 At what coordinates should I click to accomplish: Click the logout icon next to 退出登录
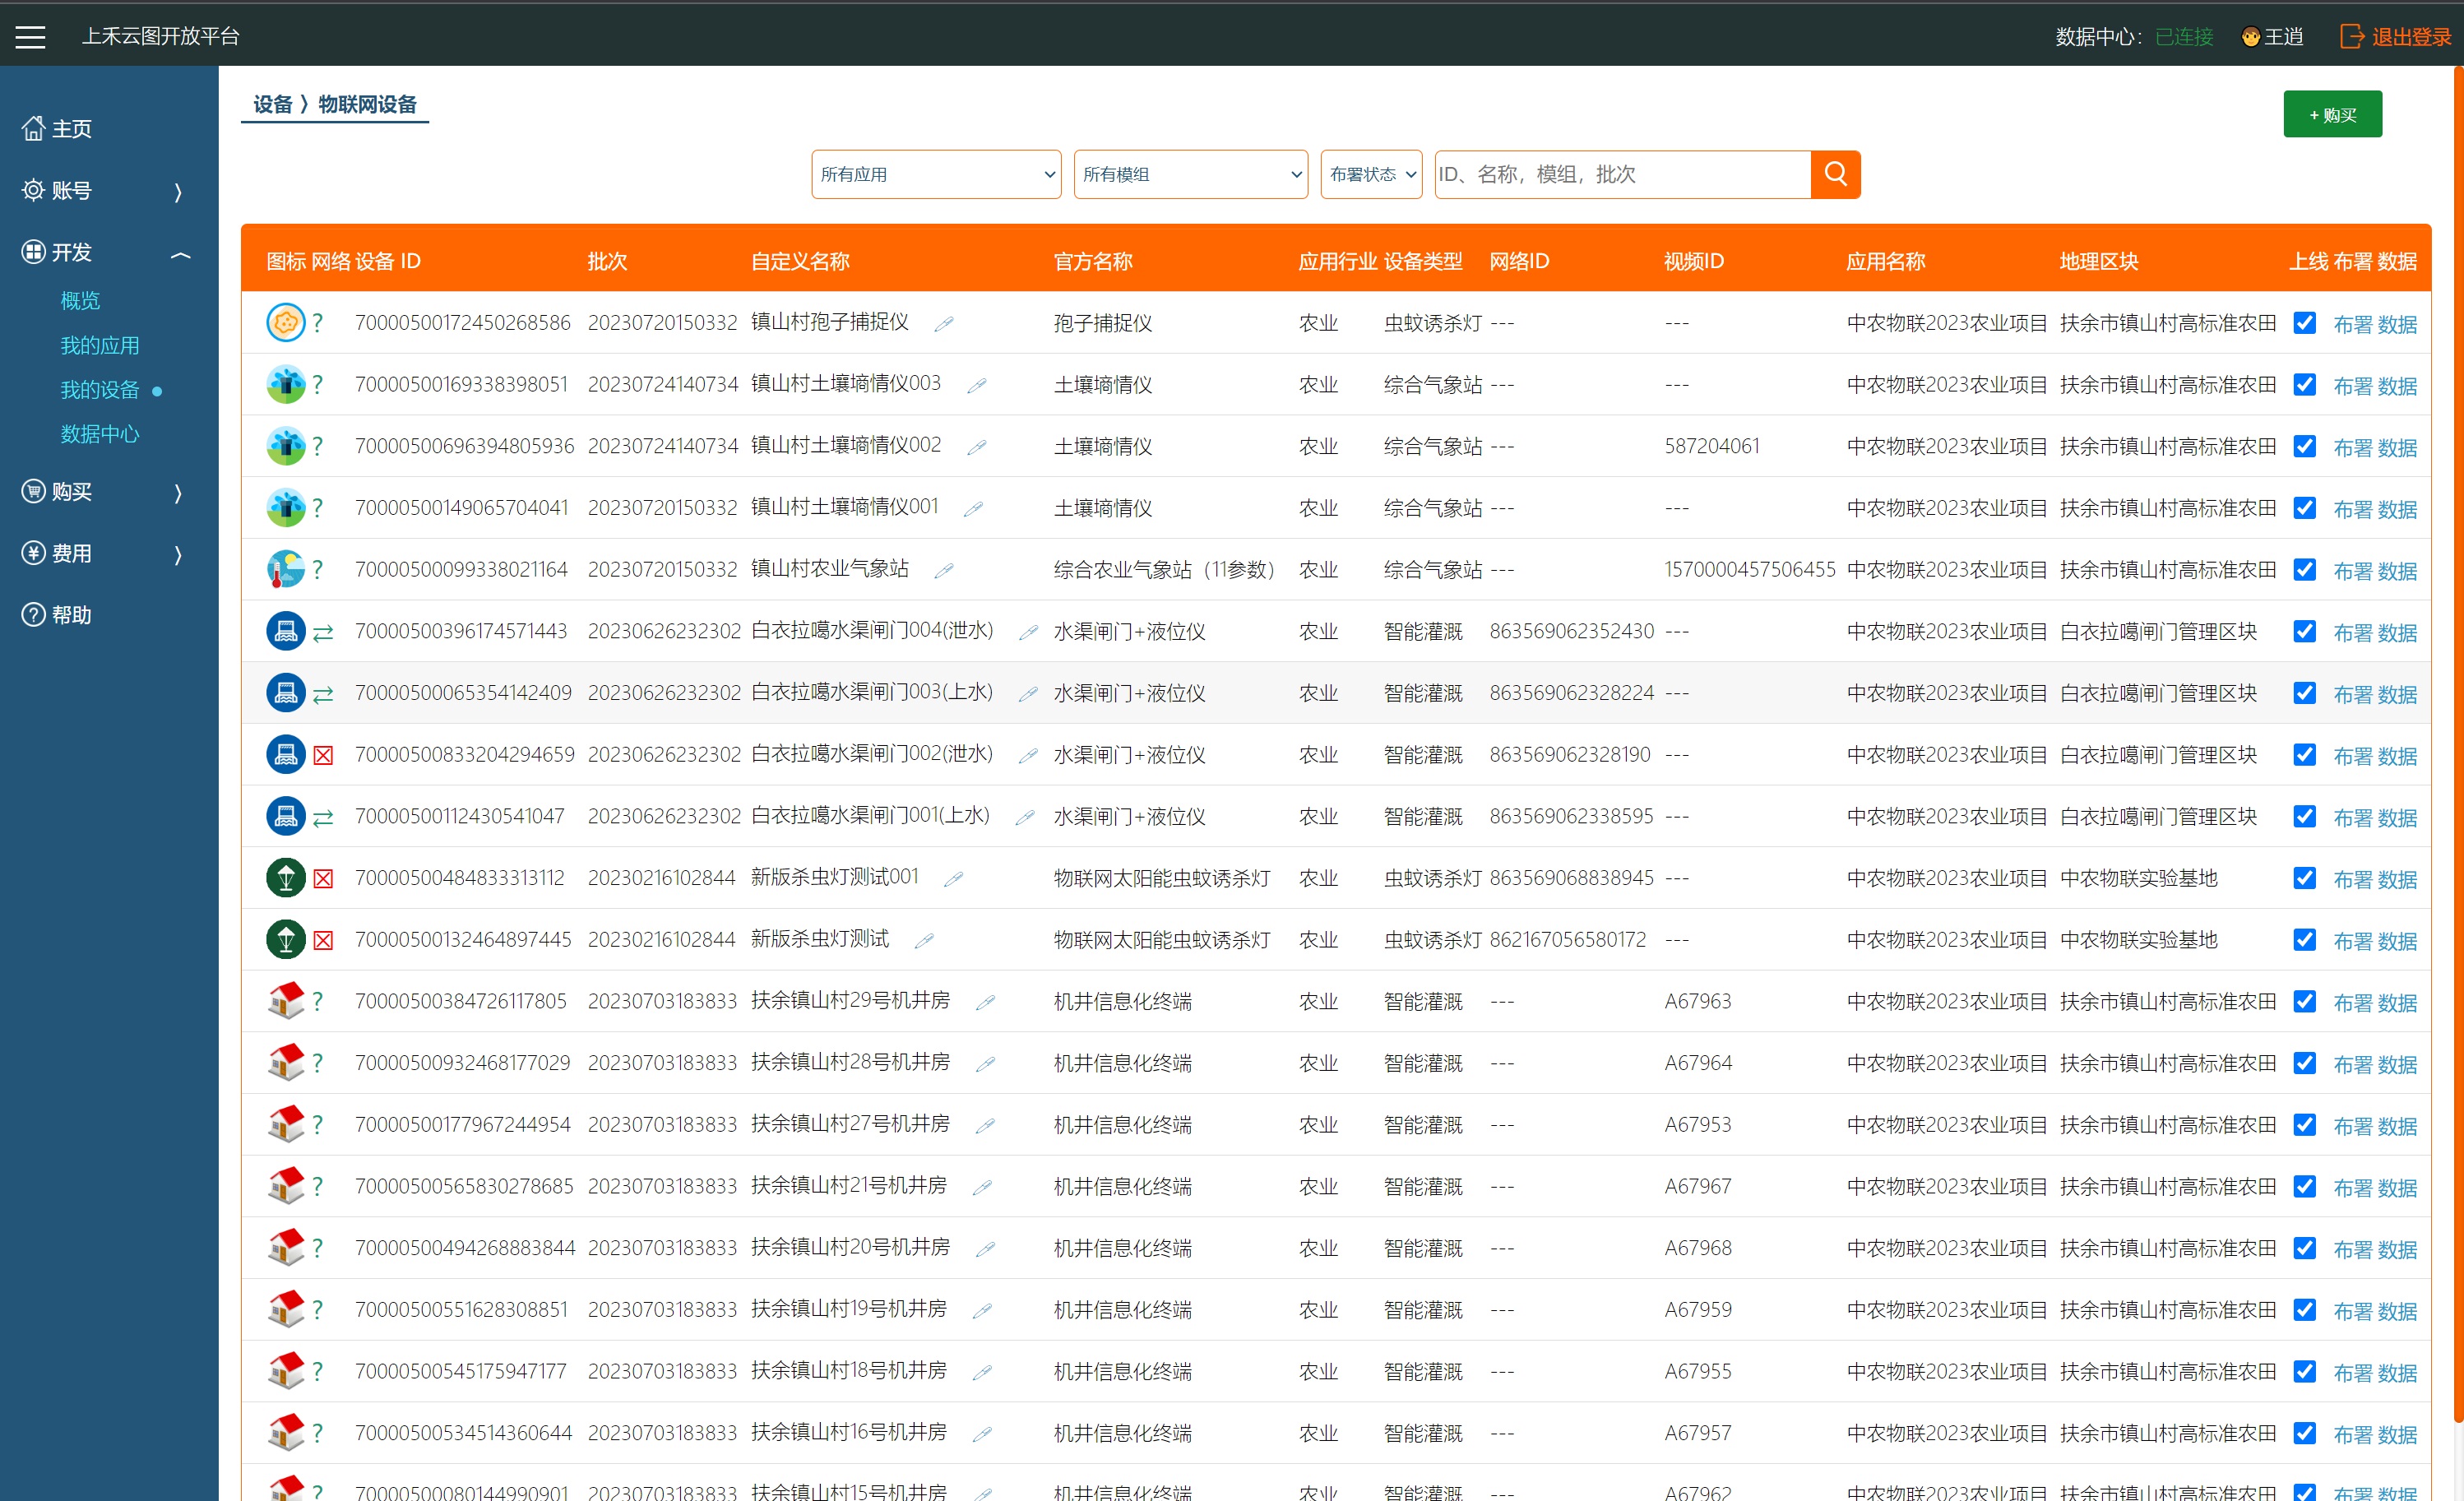(x=2352, y=36)
